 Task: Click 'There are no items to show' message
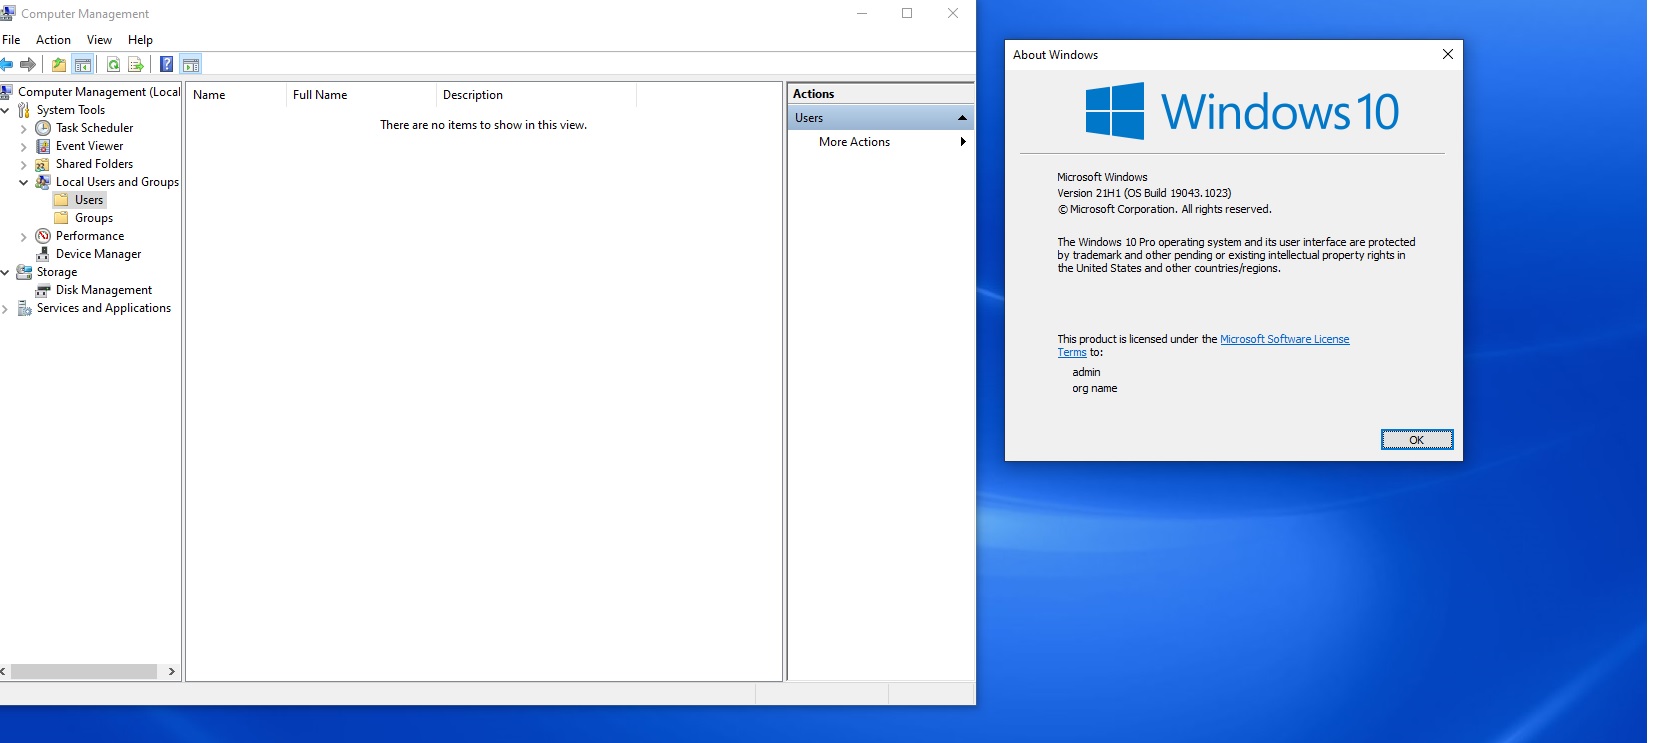[483, 125]
